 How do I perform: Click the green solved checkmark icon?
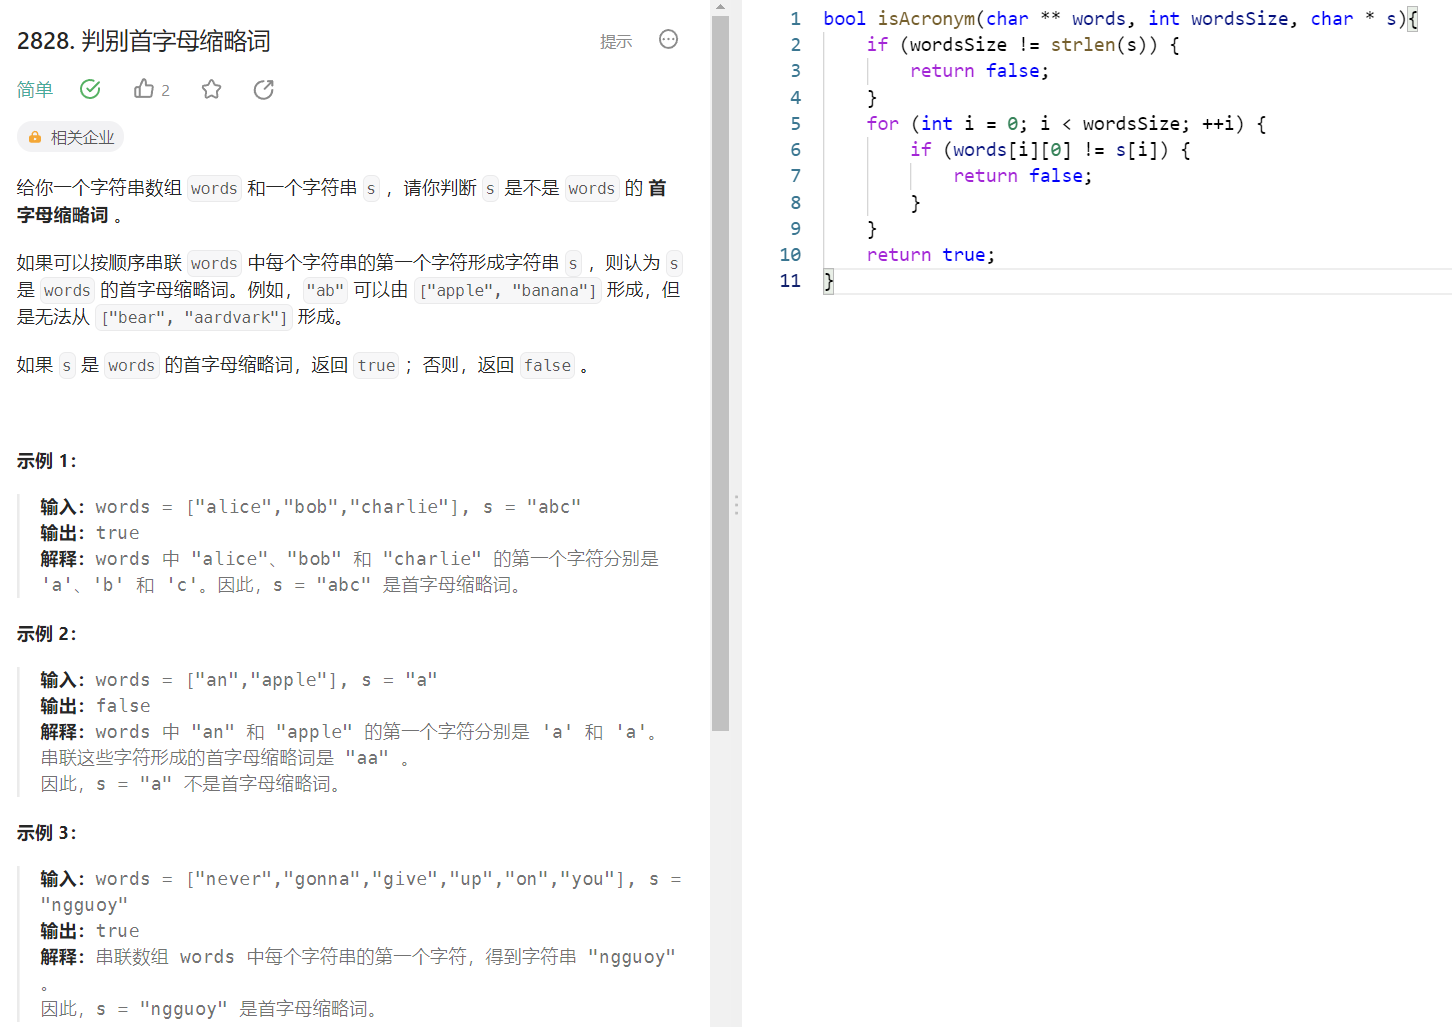90,89
